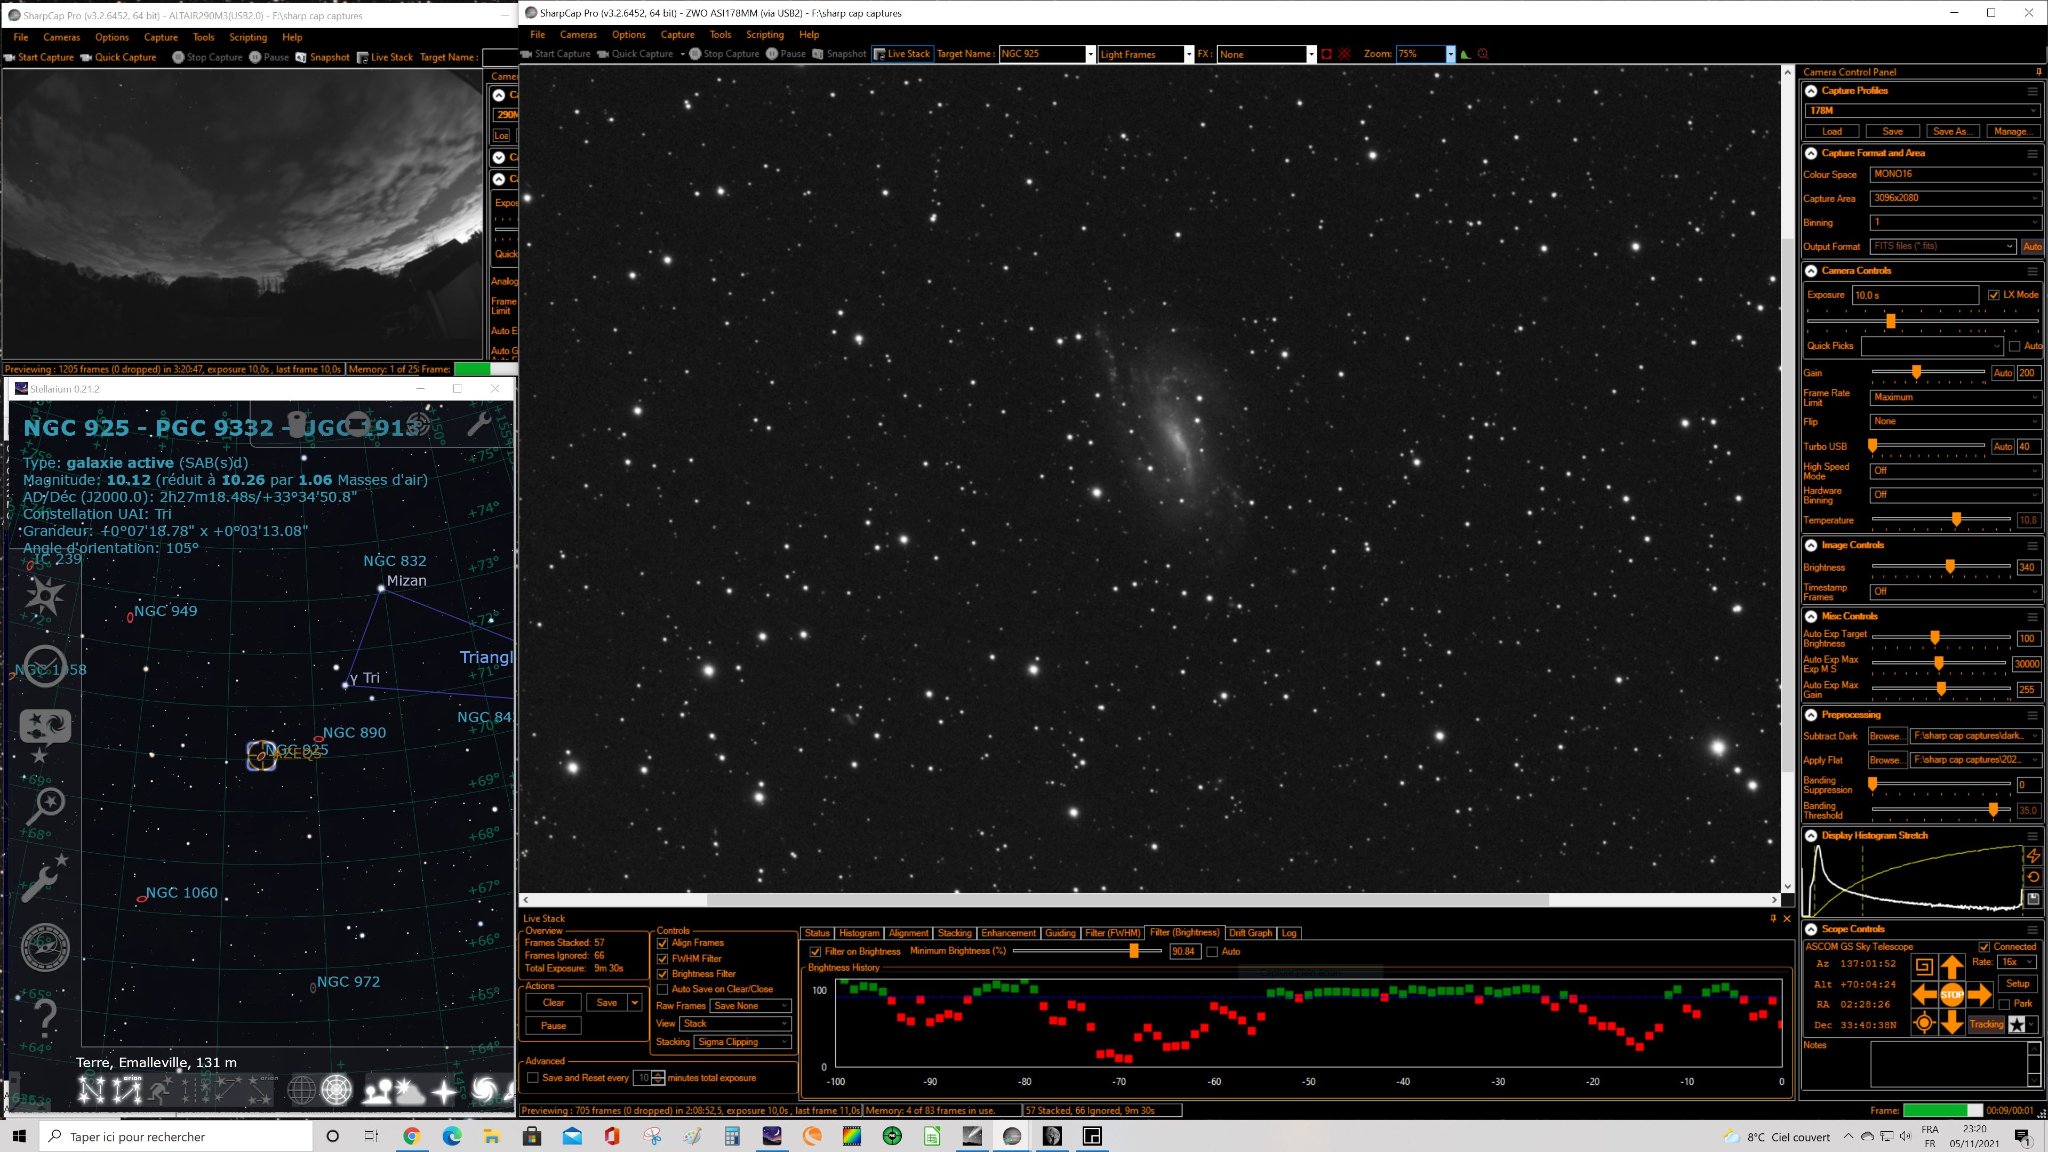Screen dimensions: 2048x1152
Task: Open Google Chrome from the taskbar
Action: point(411,1136)
